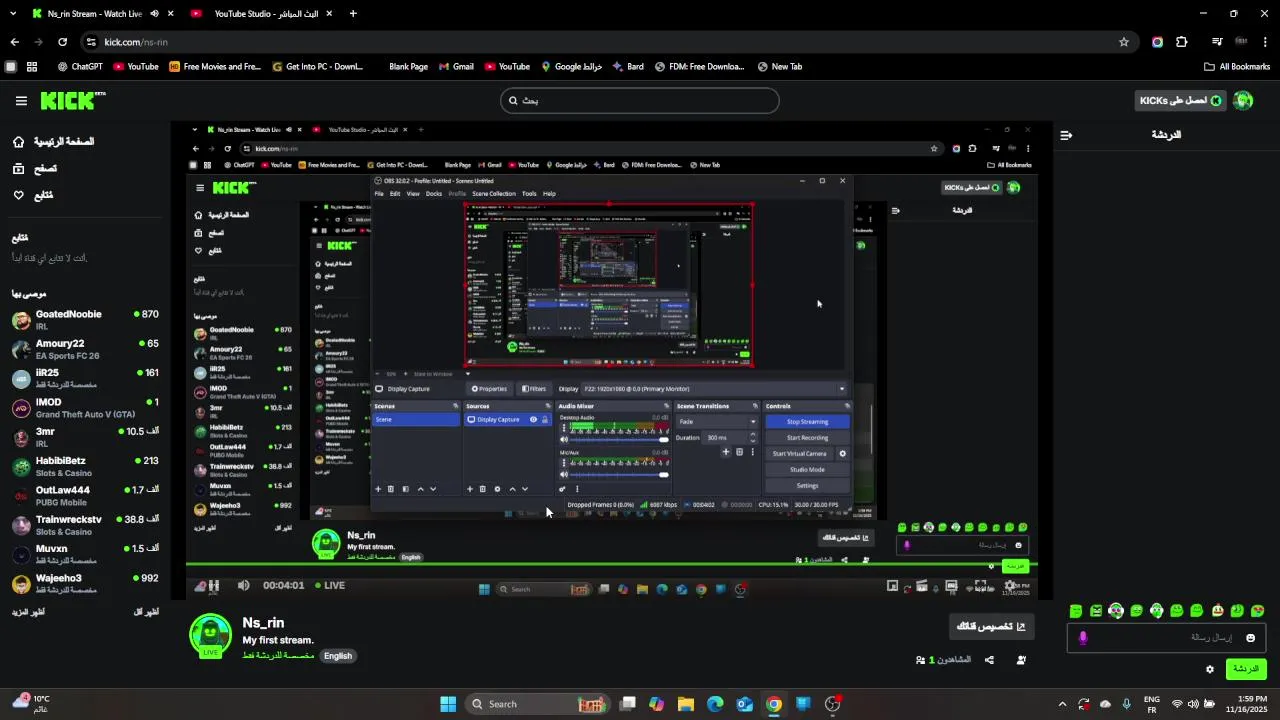Open the Chrome extensions puzzle menu
The height and width of the screenshot is (720, 1280).
pos(1182,42)
